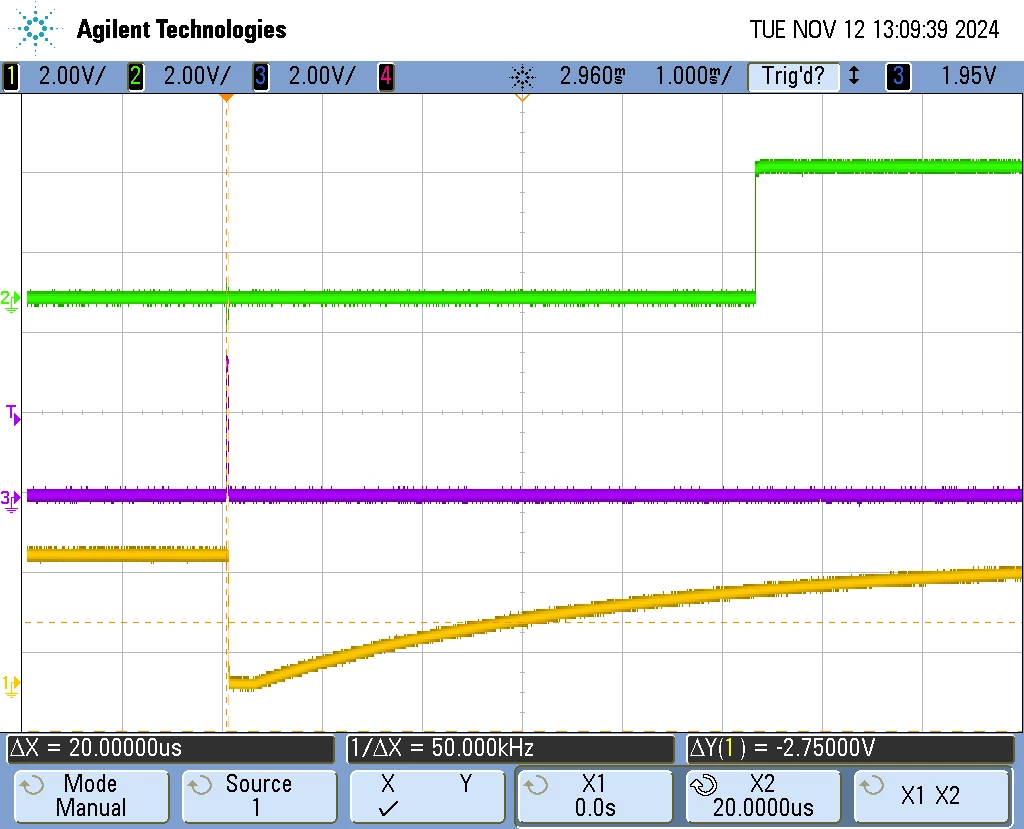Click the channel 1 ground level marker
The height and width of the screenshot is (829, 1024).
[10, 686]
